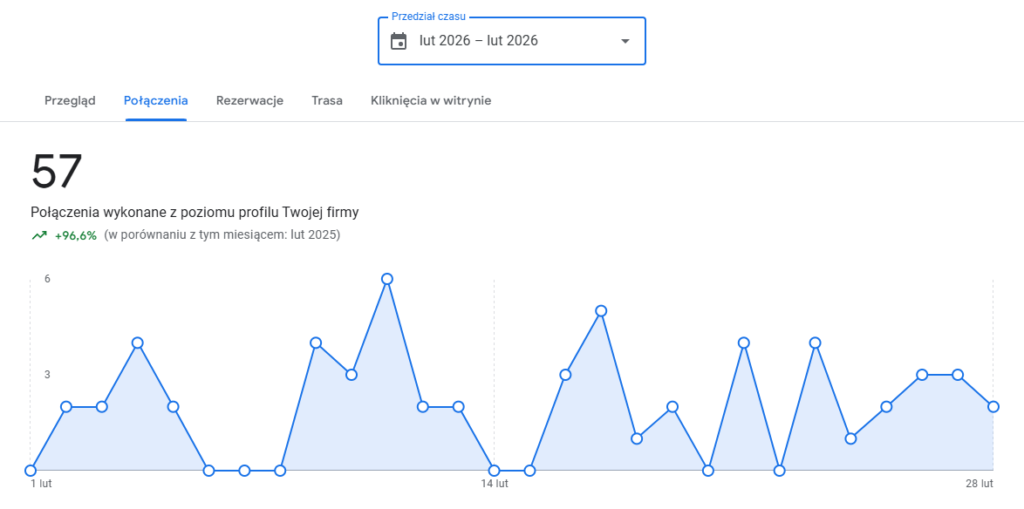Open the Kliknięcia w witrynie tab

tap(430, 100)
